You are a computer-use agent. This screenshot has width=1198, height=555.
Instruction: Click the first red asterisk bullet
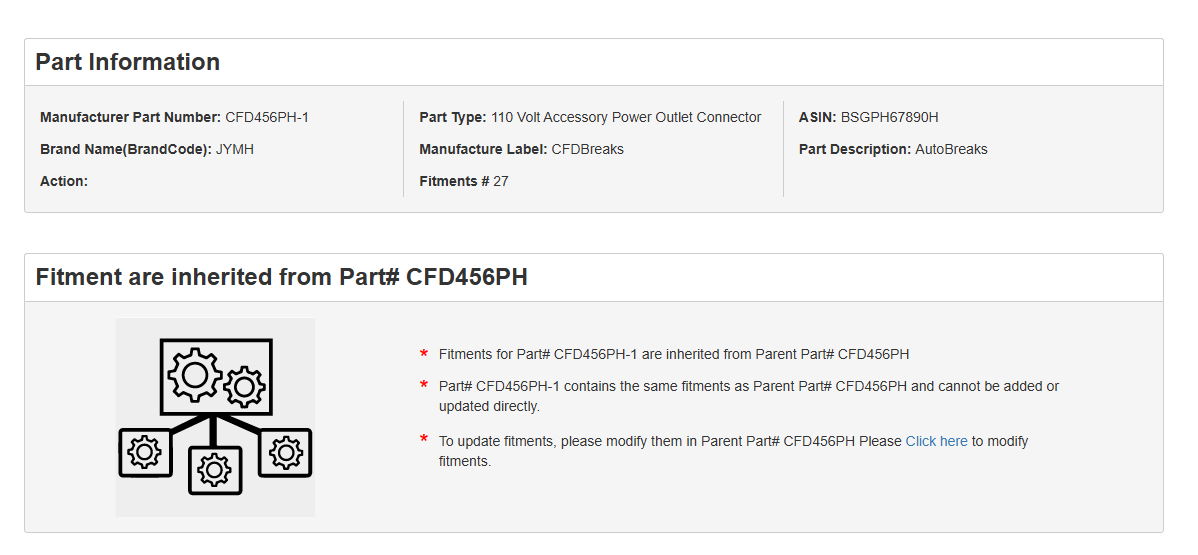click(424, 354)
